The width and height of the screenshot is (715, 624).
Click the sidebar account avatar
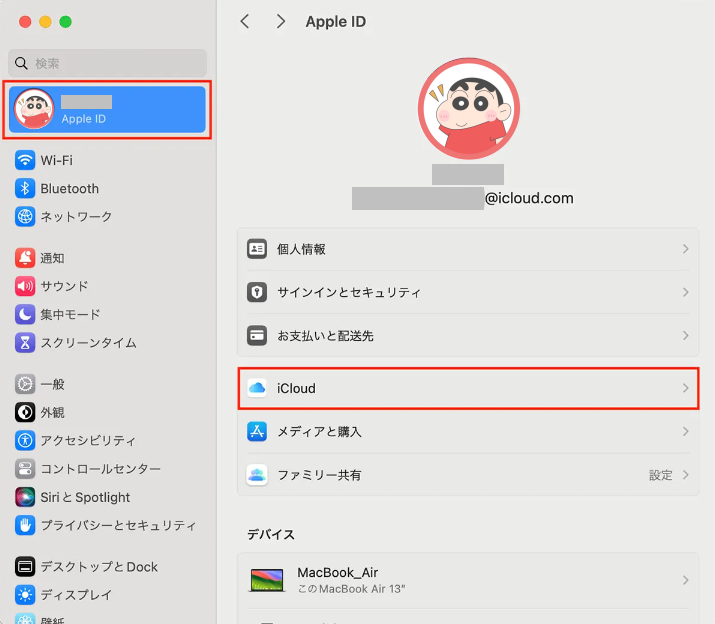click(34, 109)
